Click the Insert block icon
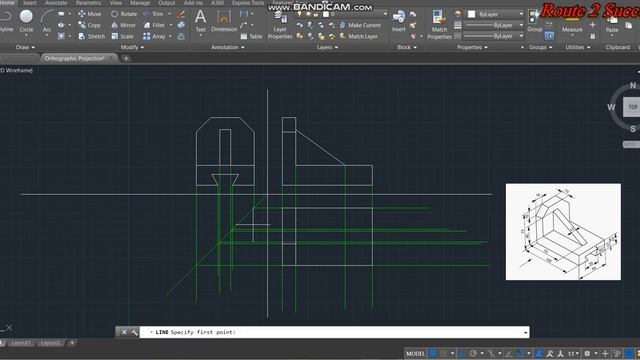640x360 pixels. pos(399,21)
